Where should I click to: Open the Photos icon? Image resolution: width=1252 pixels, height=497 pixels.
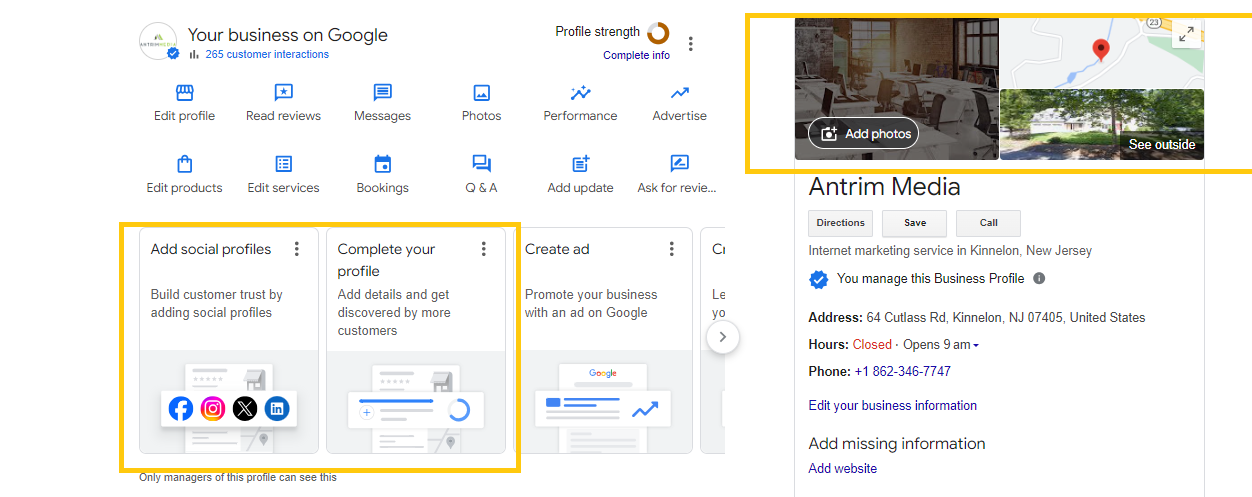point(481,93)
